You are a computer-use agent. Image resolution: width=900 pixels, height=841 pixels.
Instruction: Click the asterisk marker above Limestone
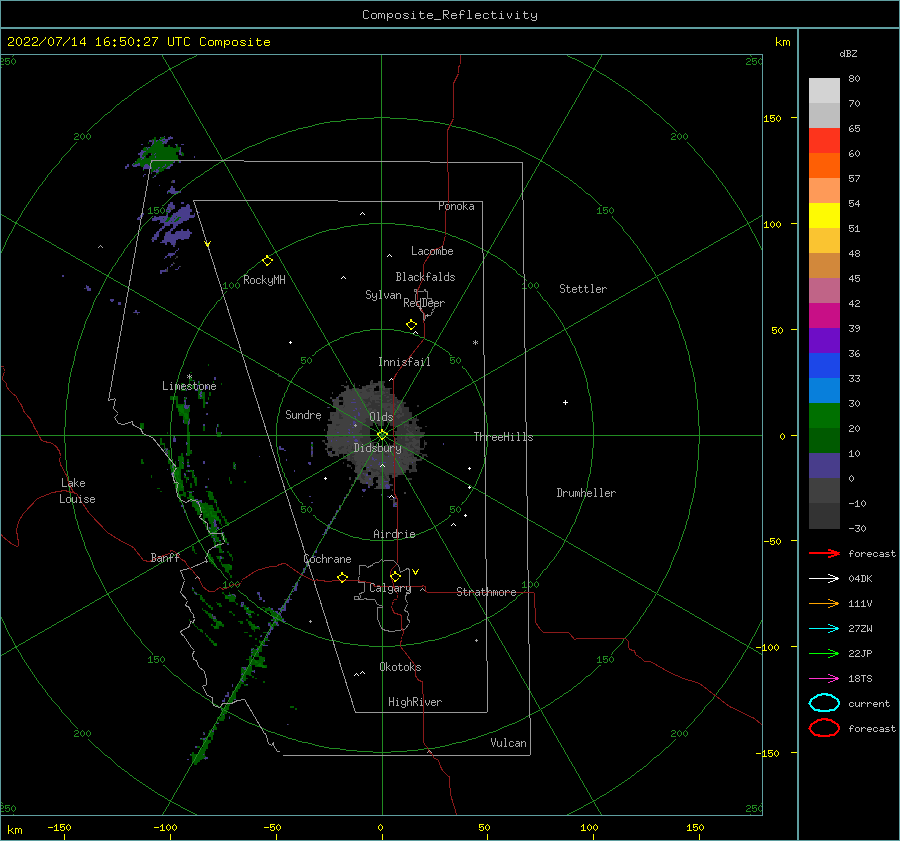tap(189, 377)
